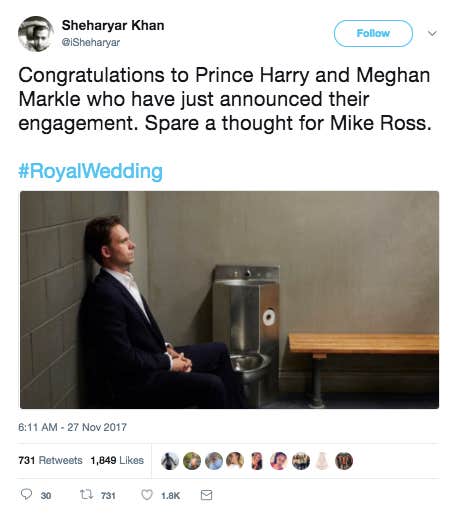
Task: Click the second liker avatar
Action: tap(192, 461)
